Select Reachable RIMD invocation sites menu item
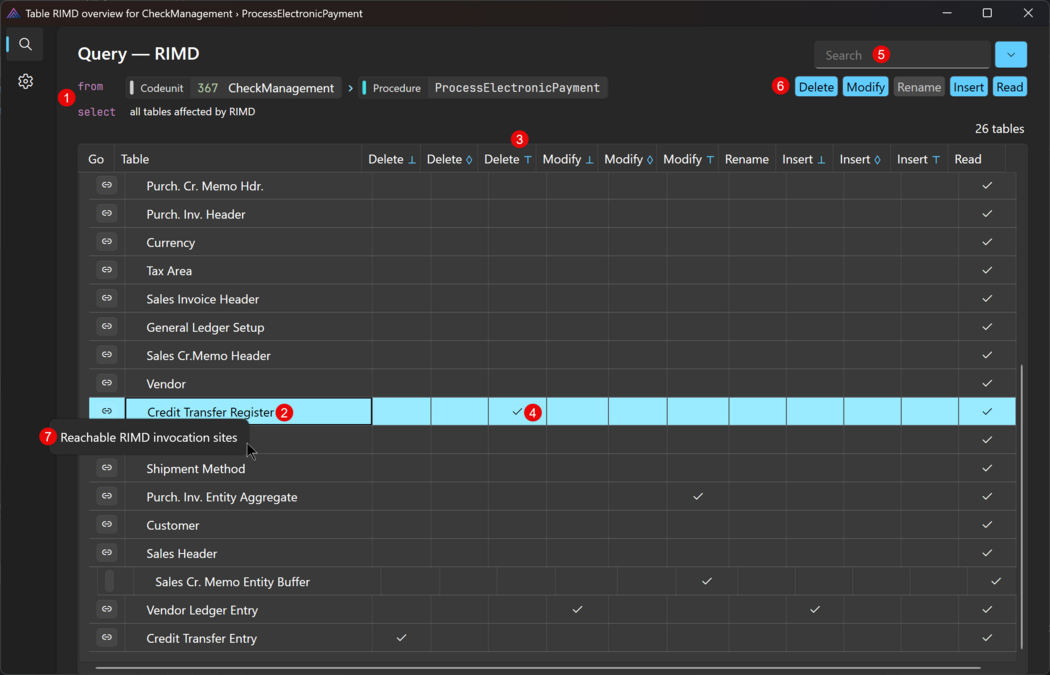The width and height of the screenshot is (1050, 675). coord(148,437)
